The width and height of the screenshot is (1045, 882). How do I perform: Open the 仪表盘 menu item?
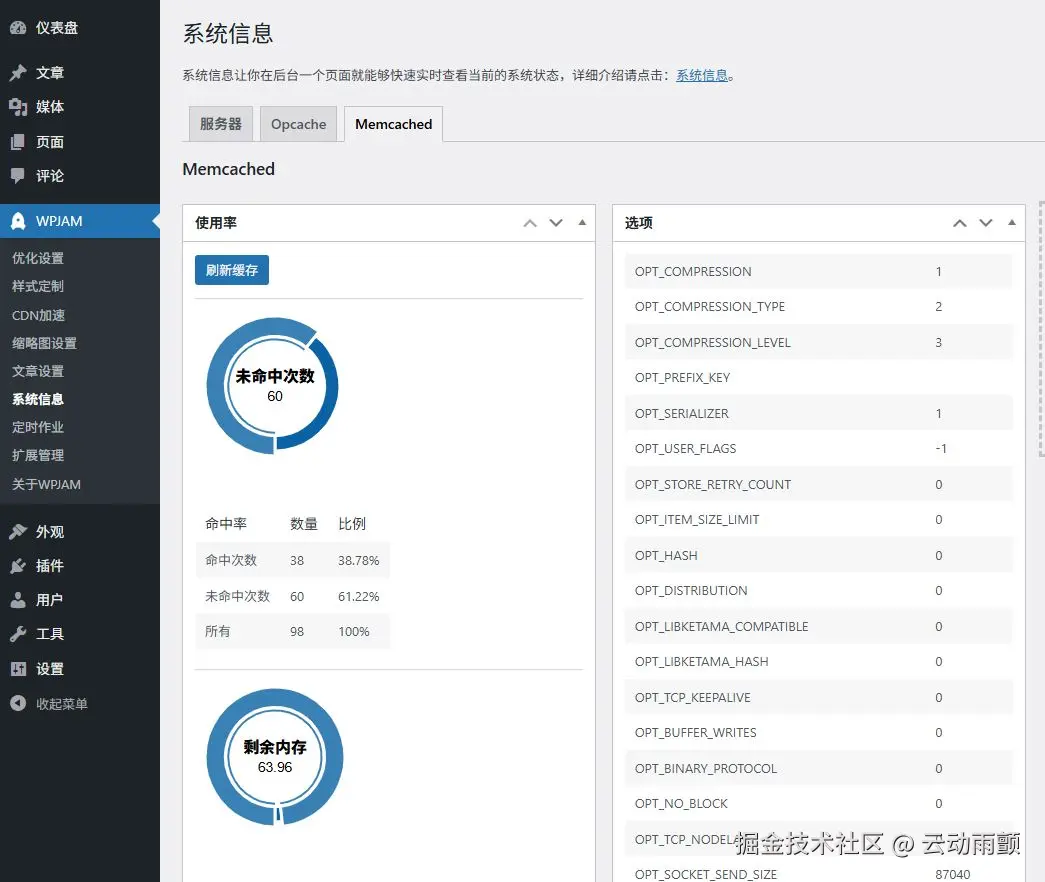click(57, 27)
